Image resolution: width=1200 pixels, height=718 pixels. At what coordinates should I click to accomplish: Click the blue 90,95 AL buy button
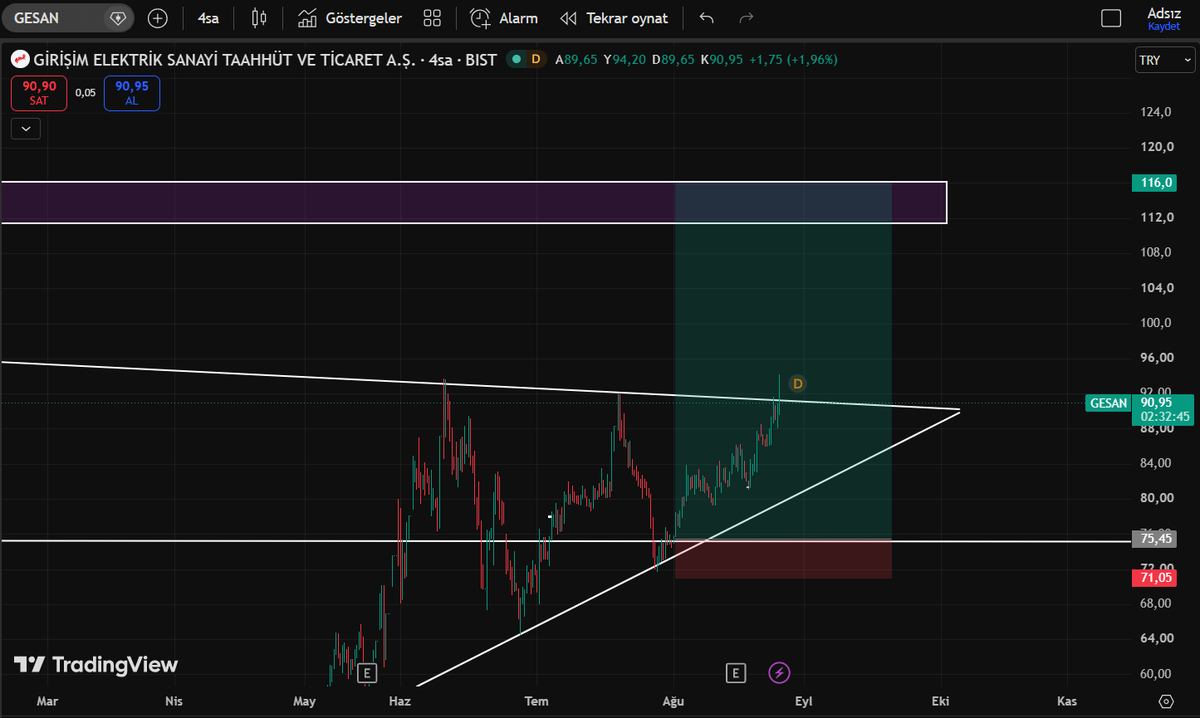tap(132, 93)
